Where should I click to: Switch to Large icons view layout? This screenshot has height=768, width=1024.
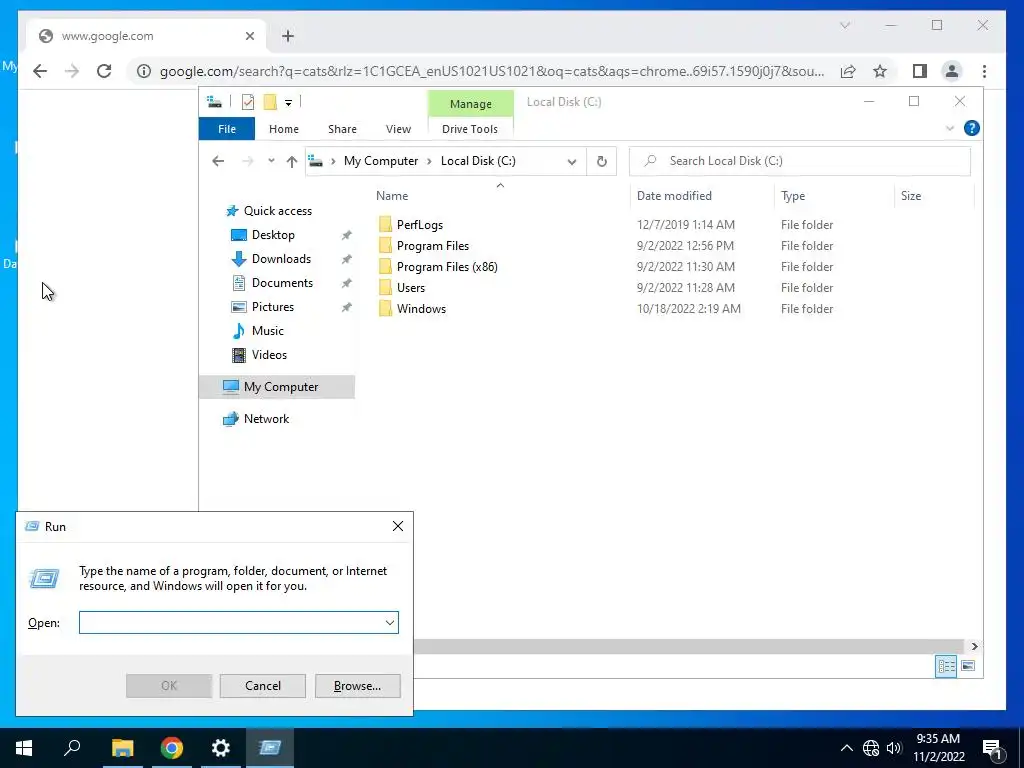click(x=968, y=666)
